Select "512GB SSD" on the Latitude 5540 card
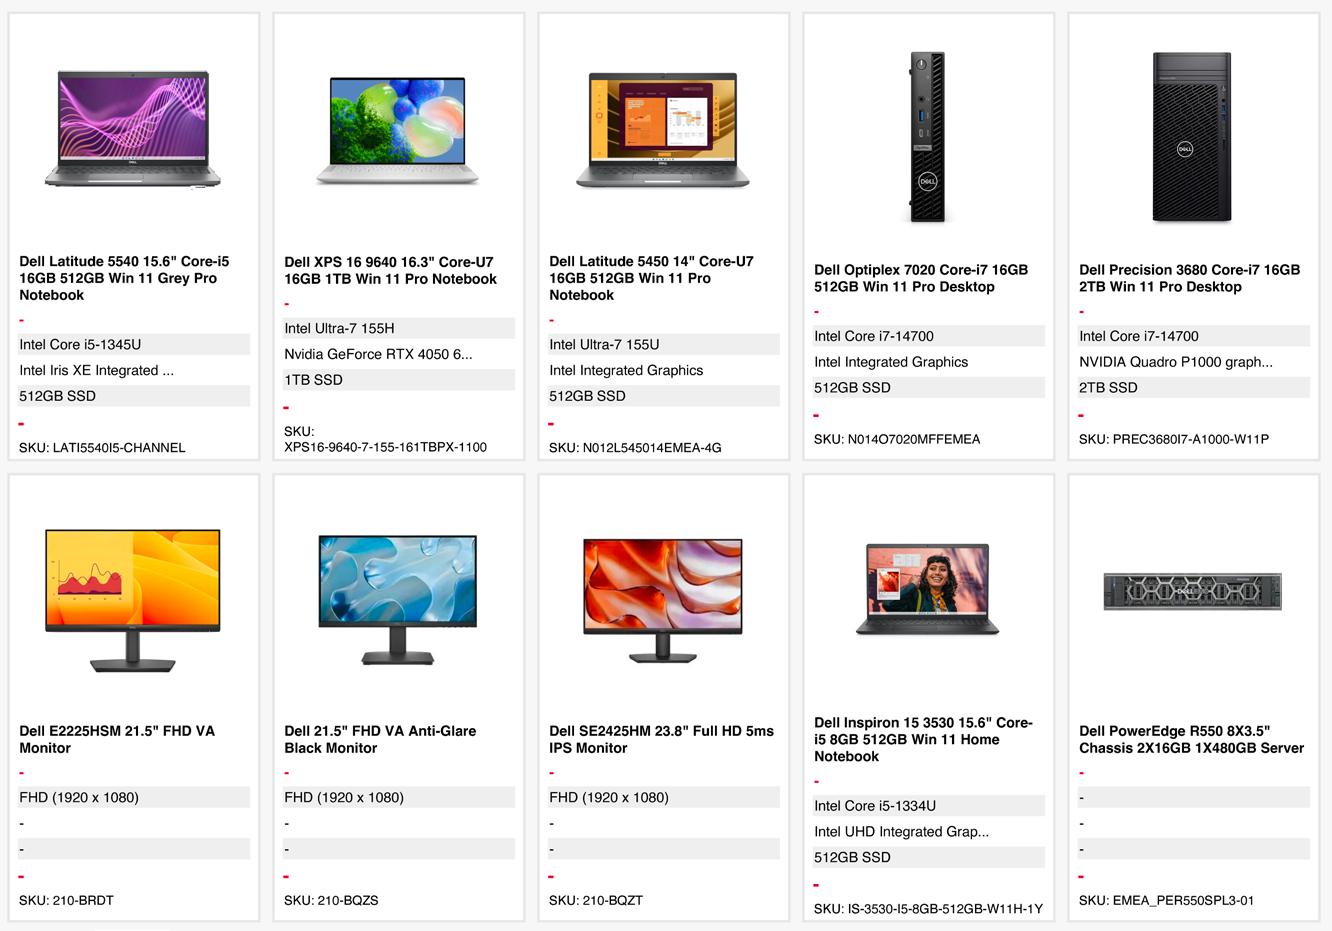This screenshot has width=1332, height=931. tap(134, 396)
